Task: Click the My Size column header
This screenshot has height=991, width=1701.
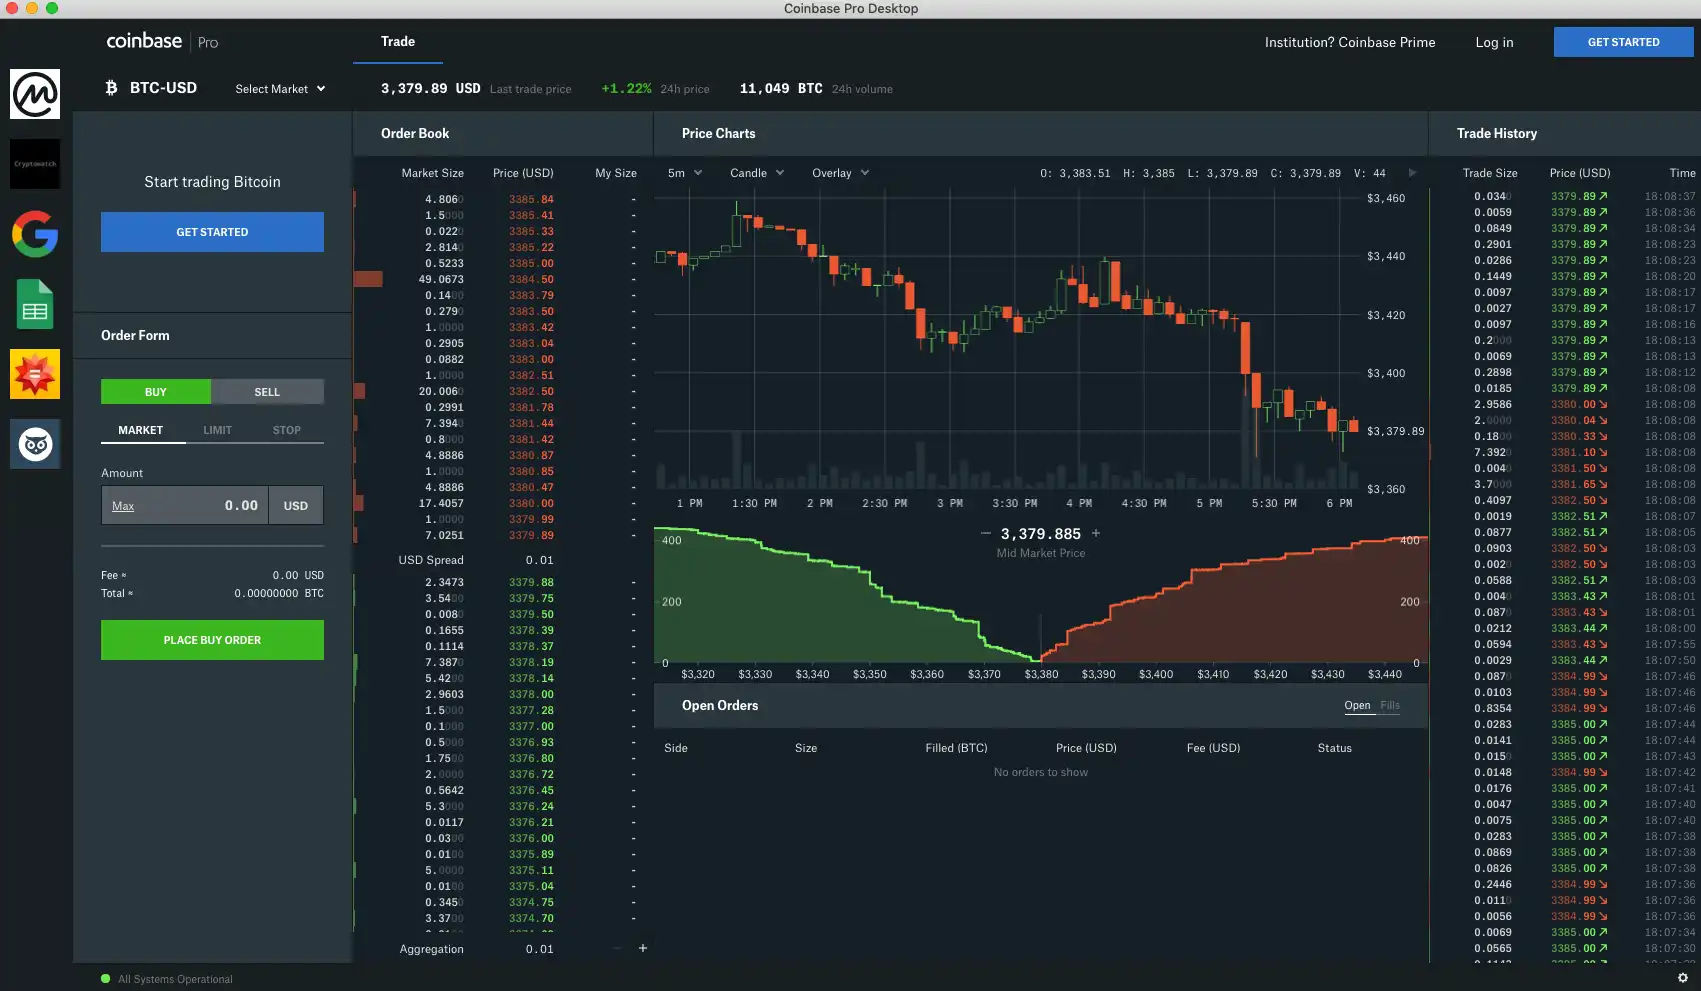Action: pyautogui.click(x=616, y=173)
